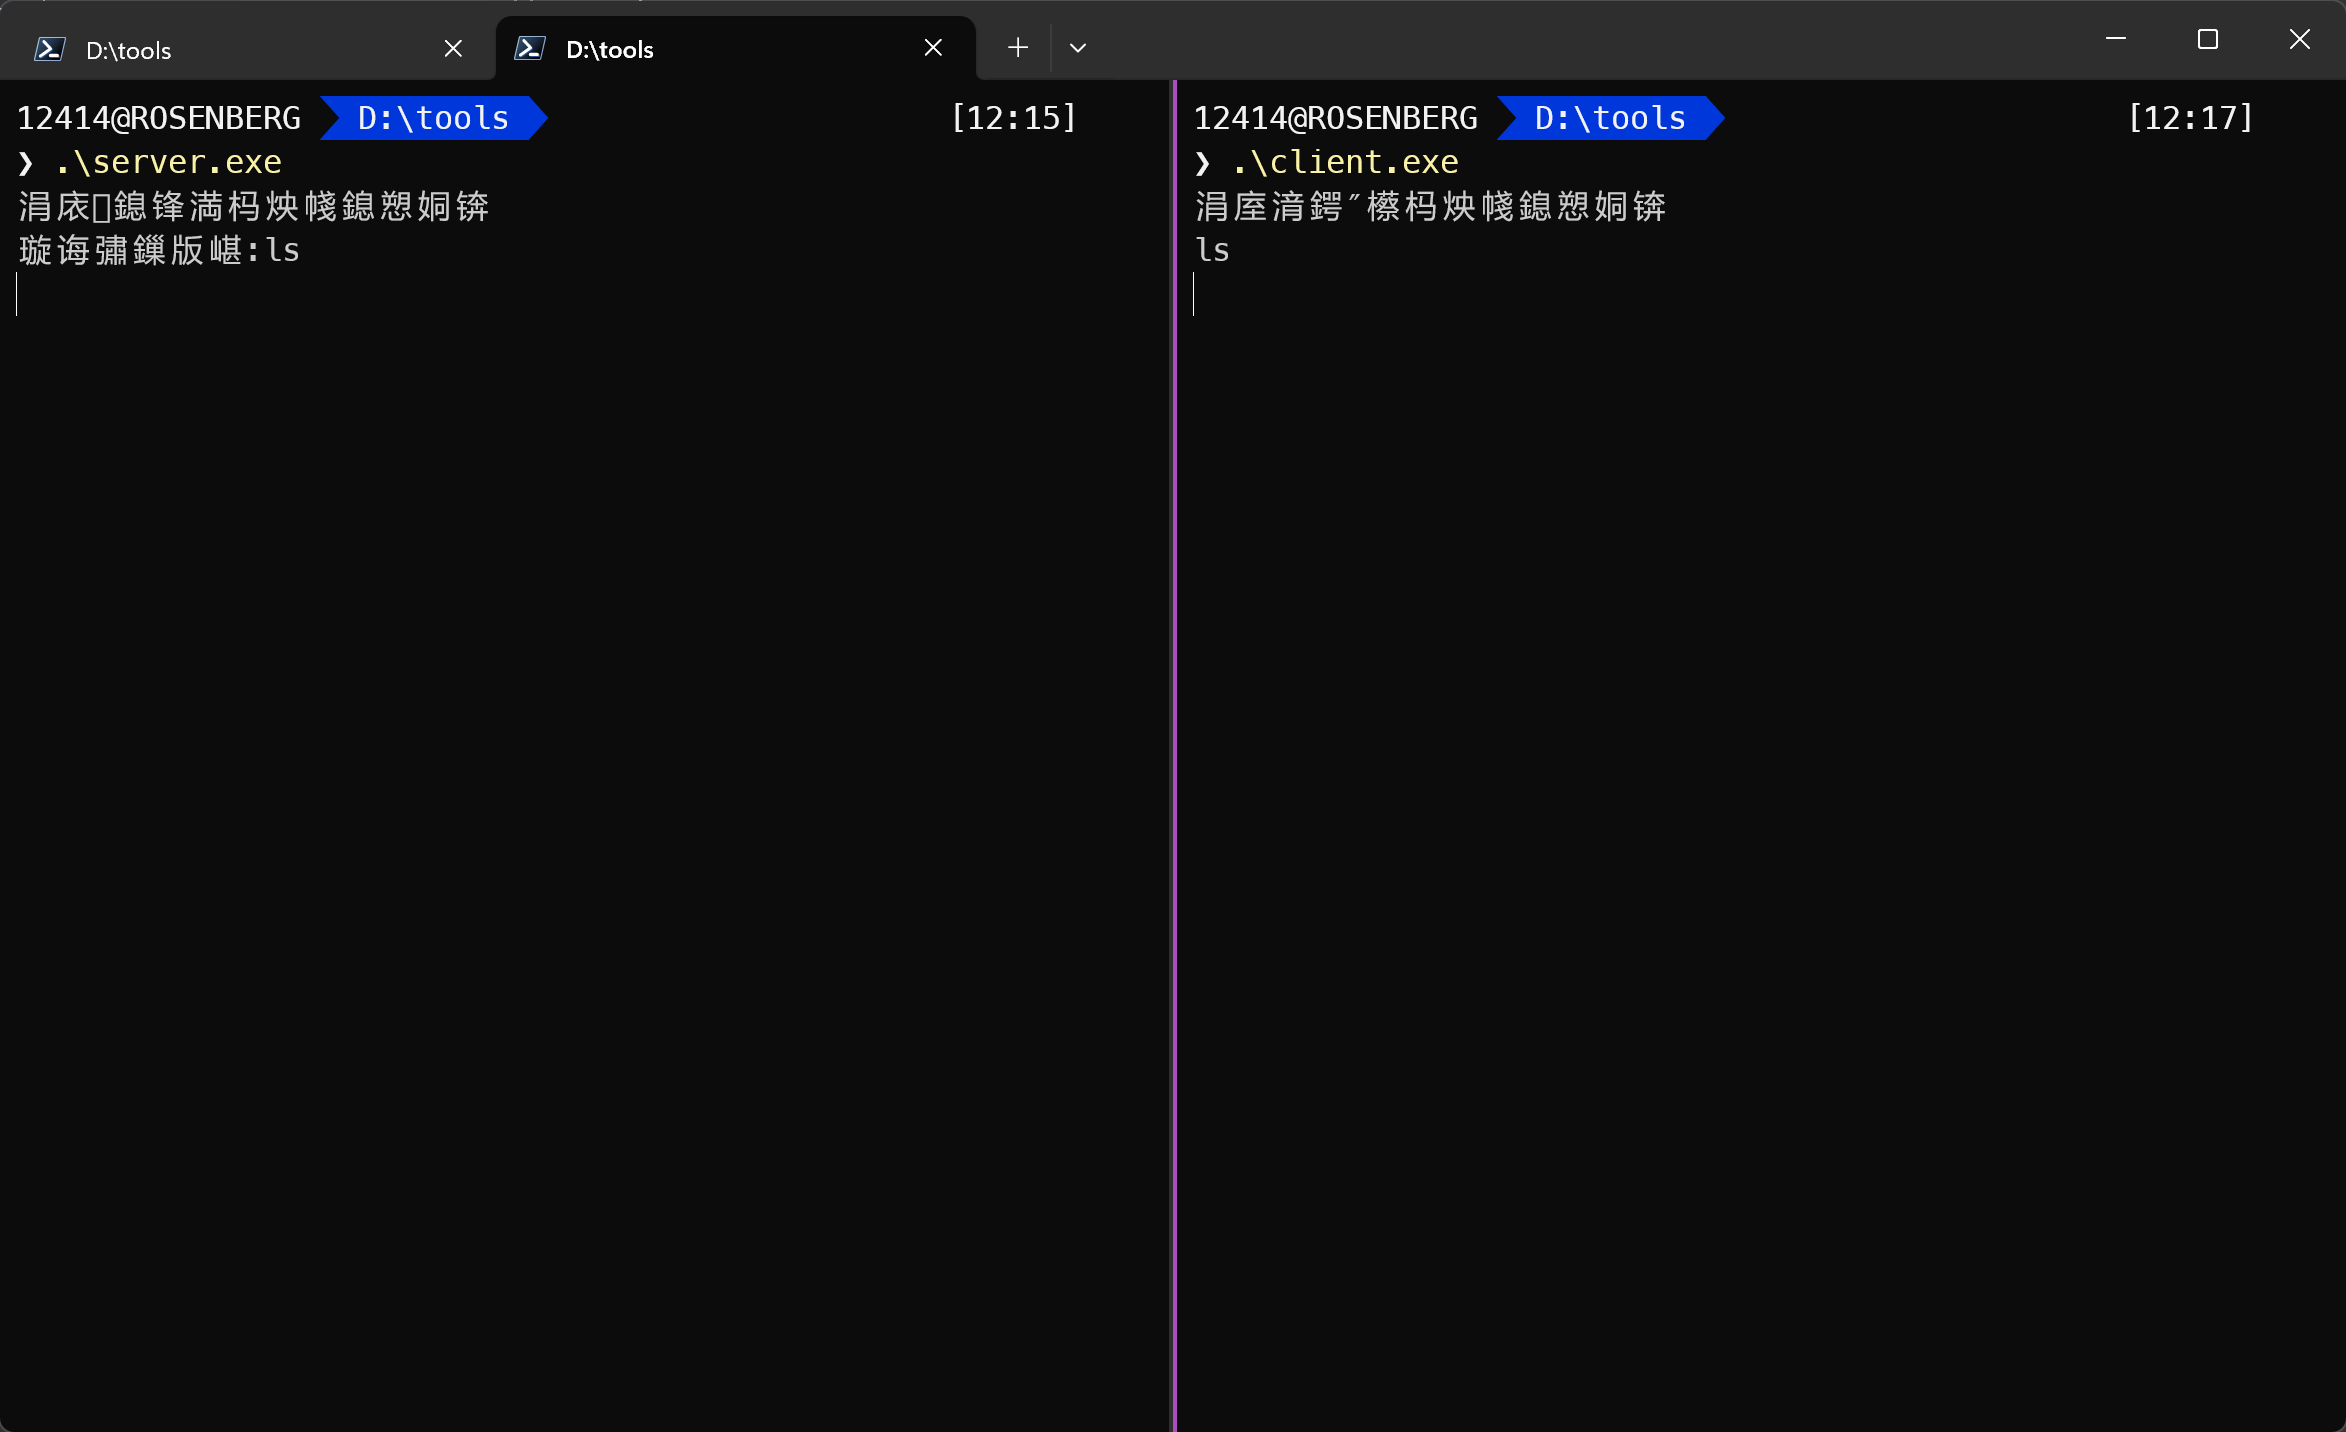The width and height of the screenshot is (2346, 1432).
Task: Click the blue D:\tools prompt segment in the server pane
Action: (x=433, y=118)
